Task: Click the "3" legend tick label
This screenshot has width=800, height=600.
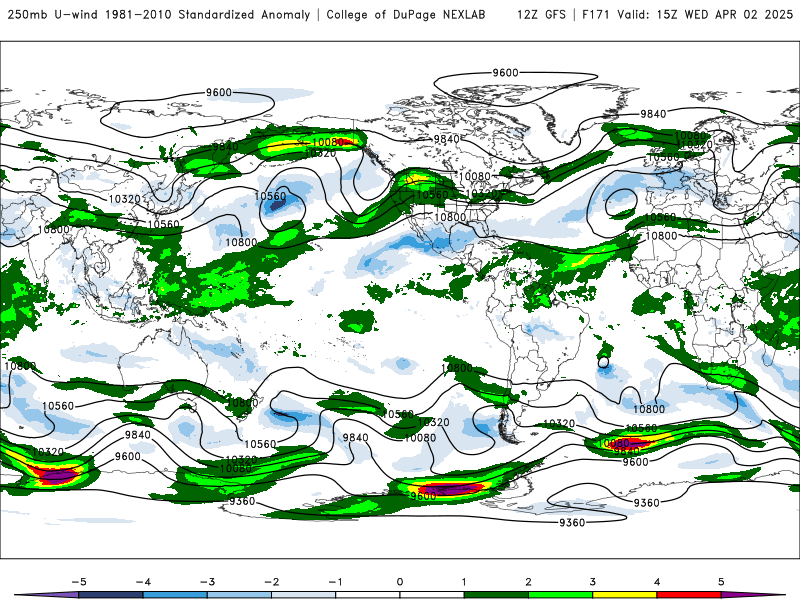Action: coord(593,582)
